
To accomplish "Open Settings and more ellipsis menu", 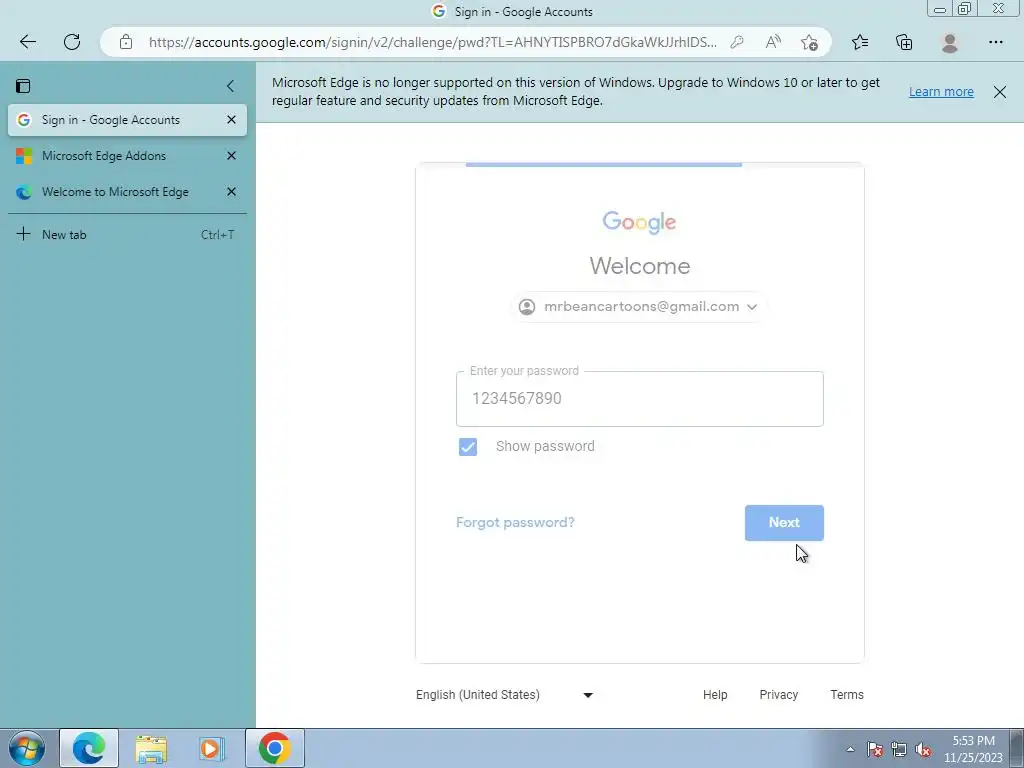I will (x=995, y=42).
